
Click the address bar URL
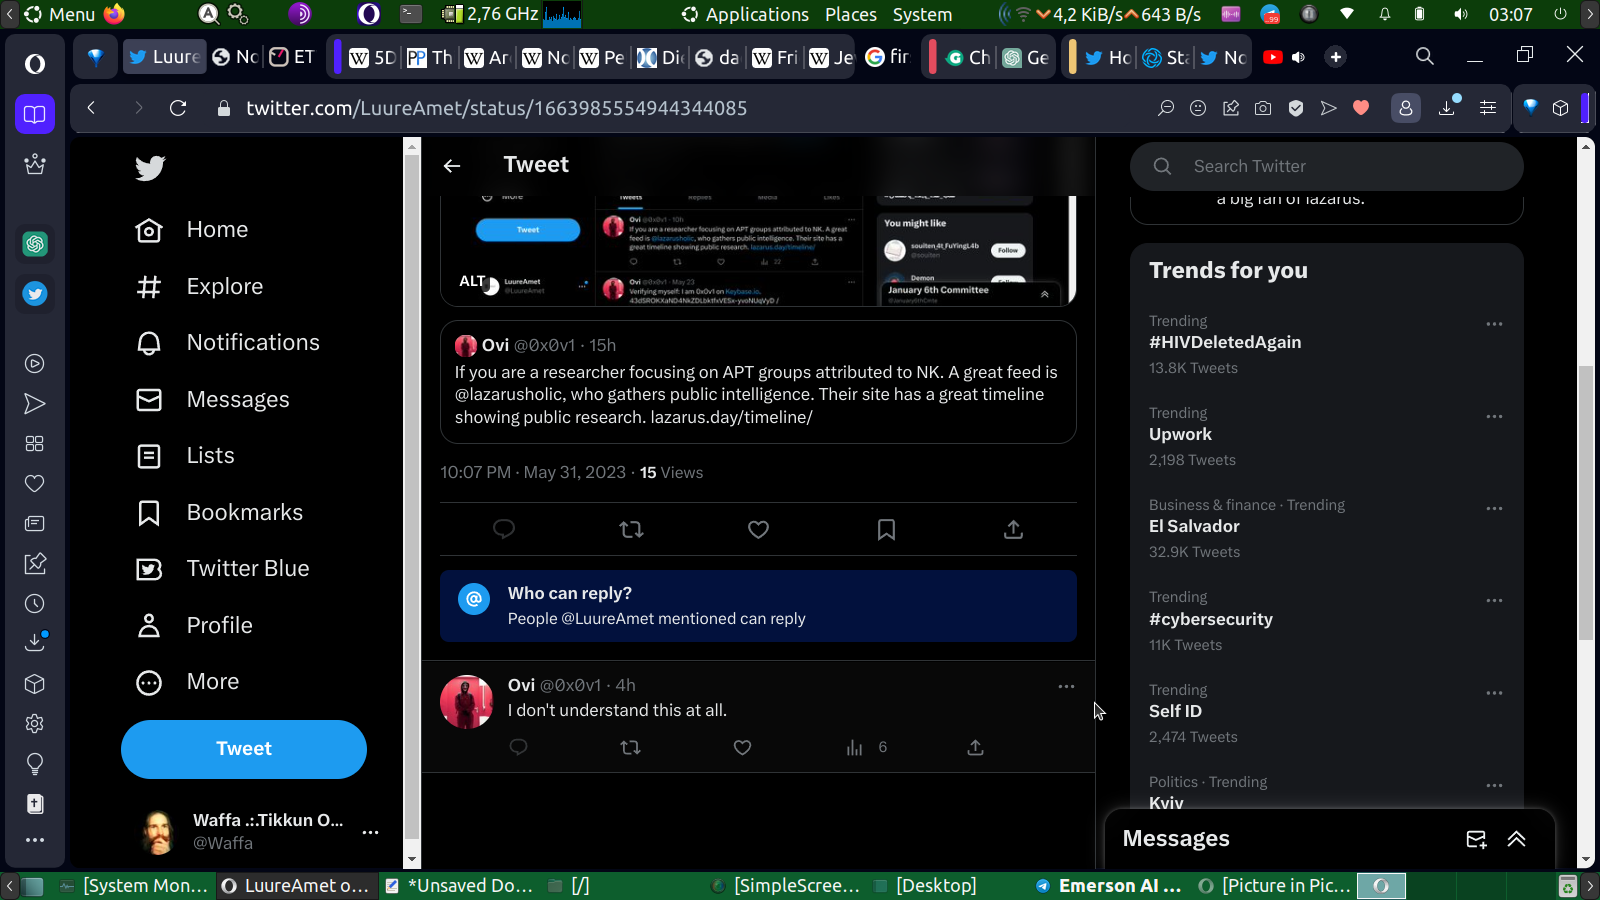pyautogui.click(x=496, y=108)
